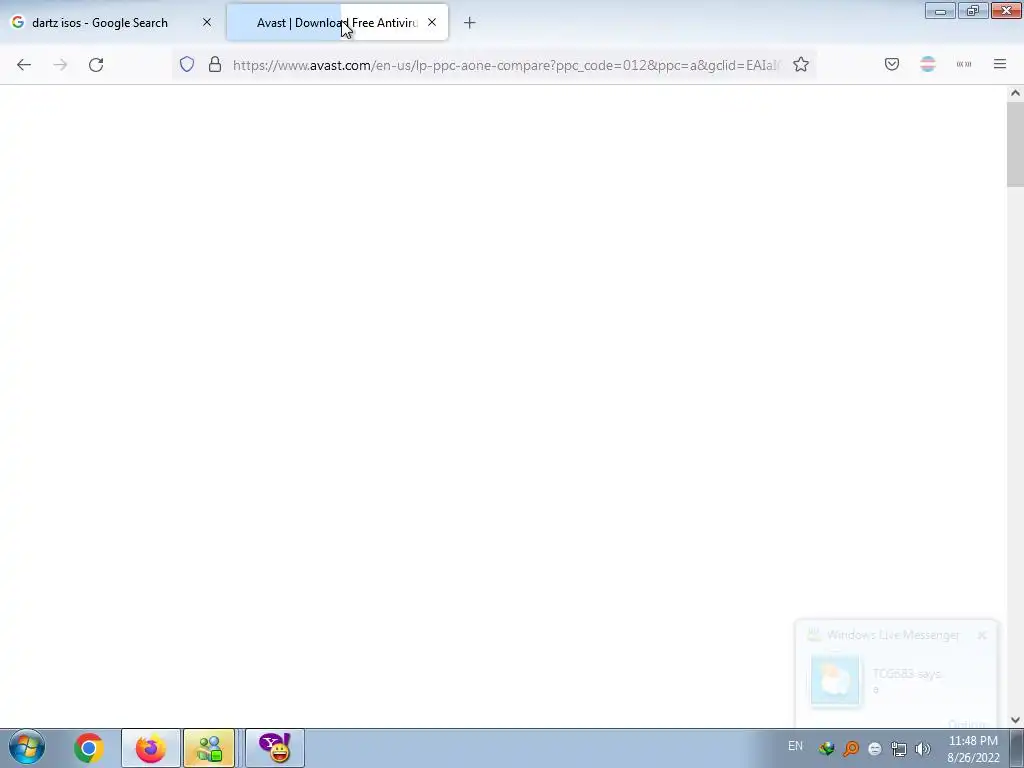1024x768 pixels.
Task: Click the forward navigation arrow
Action: [60, 65]
